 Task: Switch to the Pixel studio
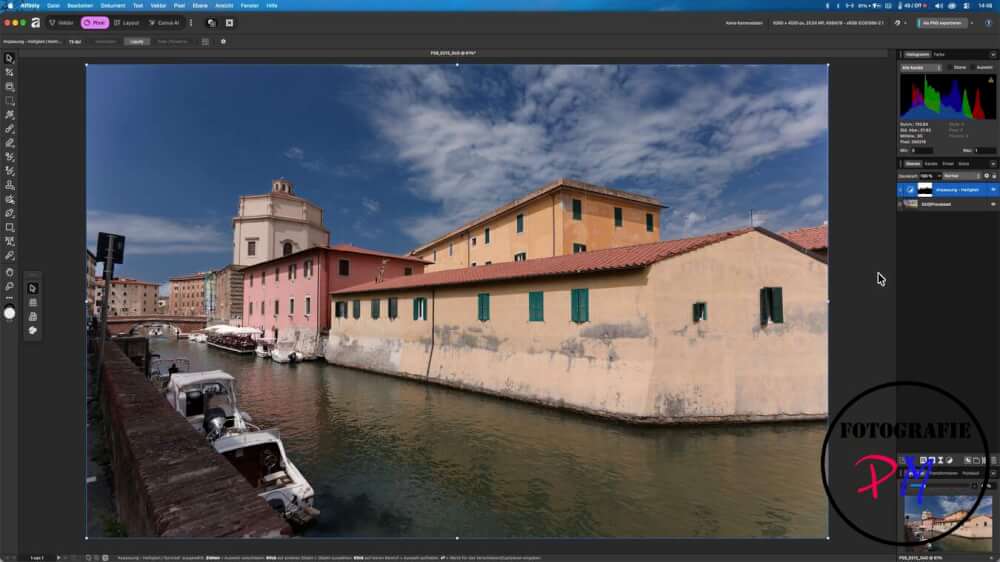94,23
